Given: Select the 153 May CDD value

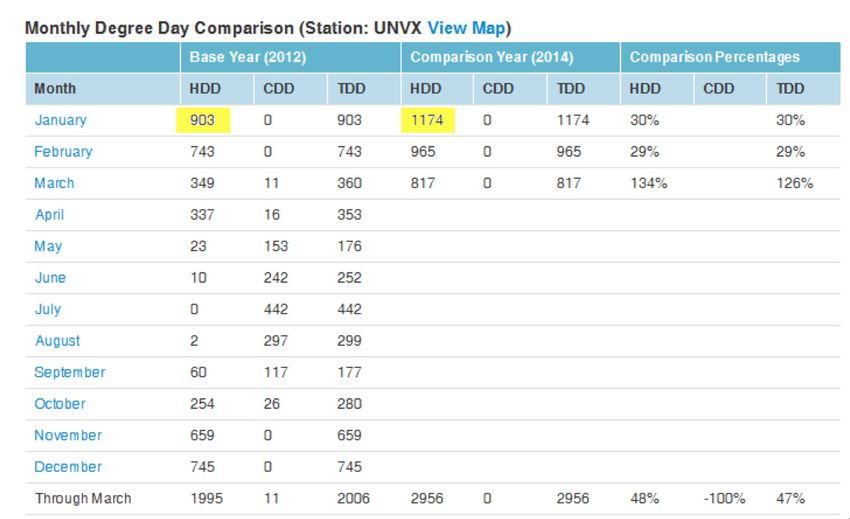Looking at the screenshot, I should pyautogui.click(x=275, y=246).
